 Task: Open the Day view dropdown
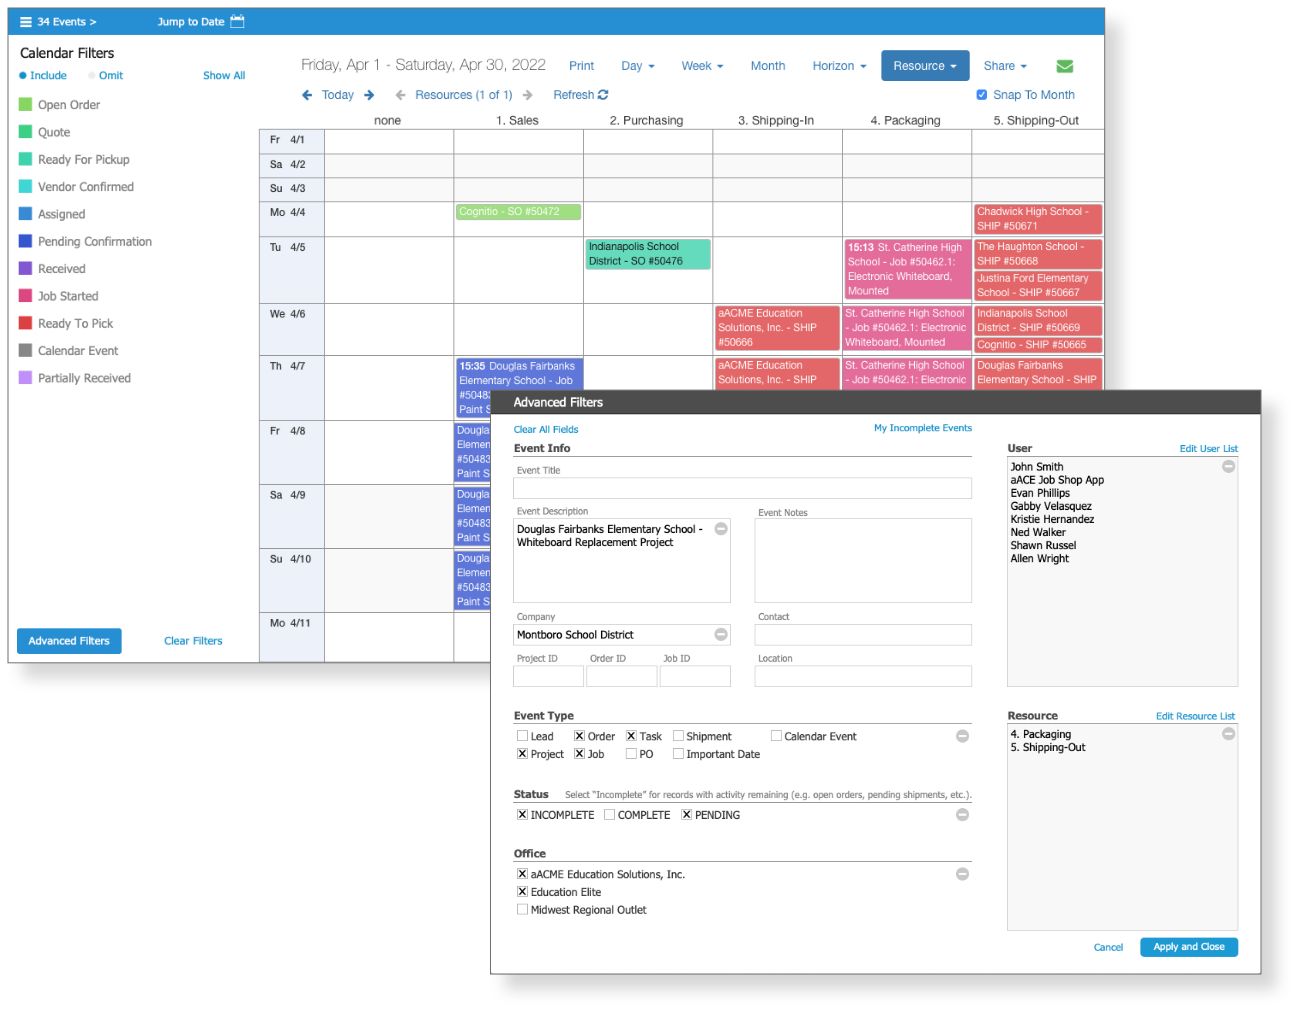point(637,66)
